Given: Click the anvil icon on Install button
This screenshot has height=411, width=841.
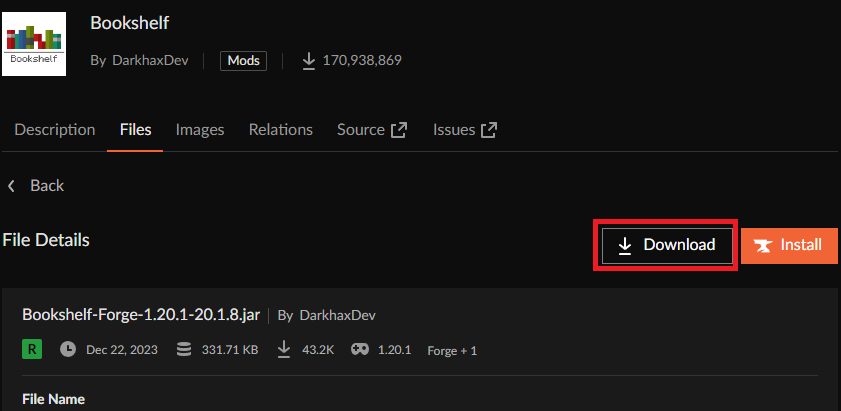Looking at the screenshot, I should (763, 246).
